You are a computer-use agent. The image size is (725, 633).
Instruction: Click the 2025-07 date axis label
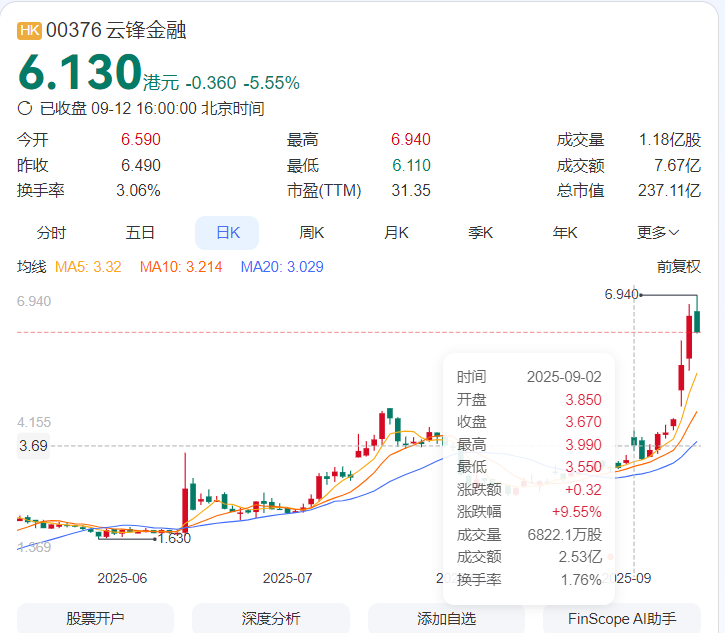click(287, 578)
